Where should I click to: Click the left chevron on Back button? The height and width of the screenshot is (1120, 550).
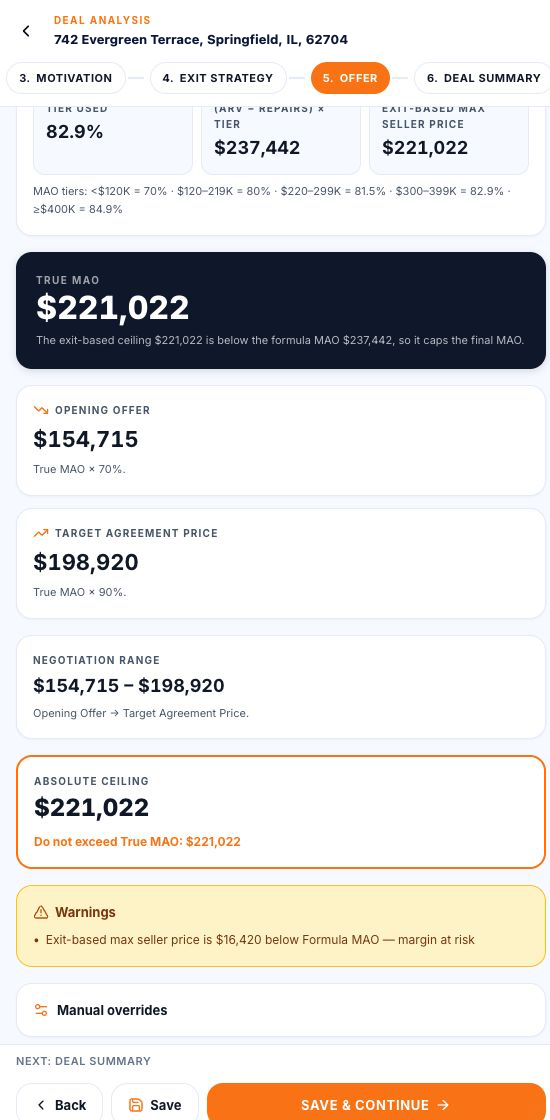click(x=41, y=1105)
